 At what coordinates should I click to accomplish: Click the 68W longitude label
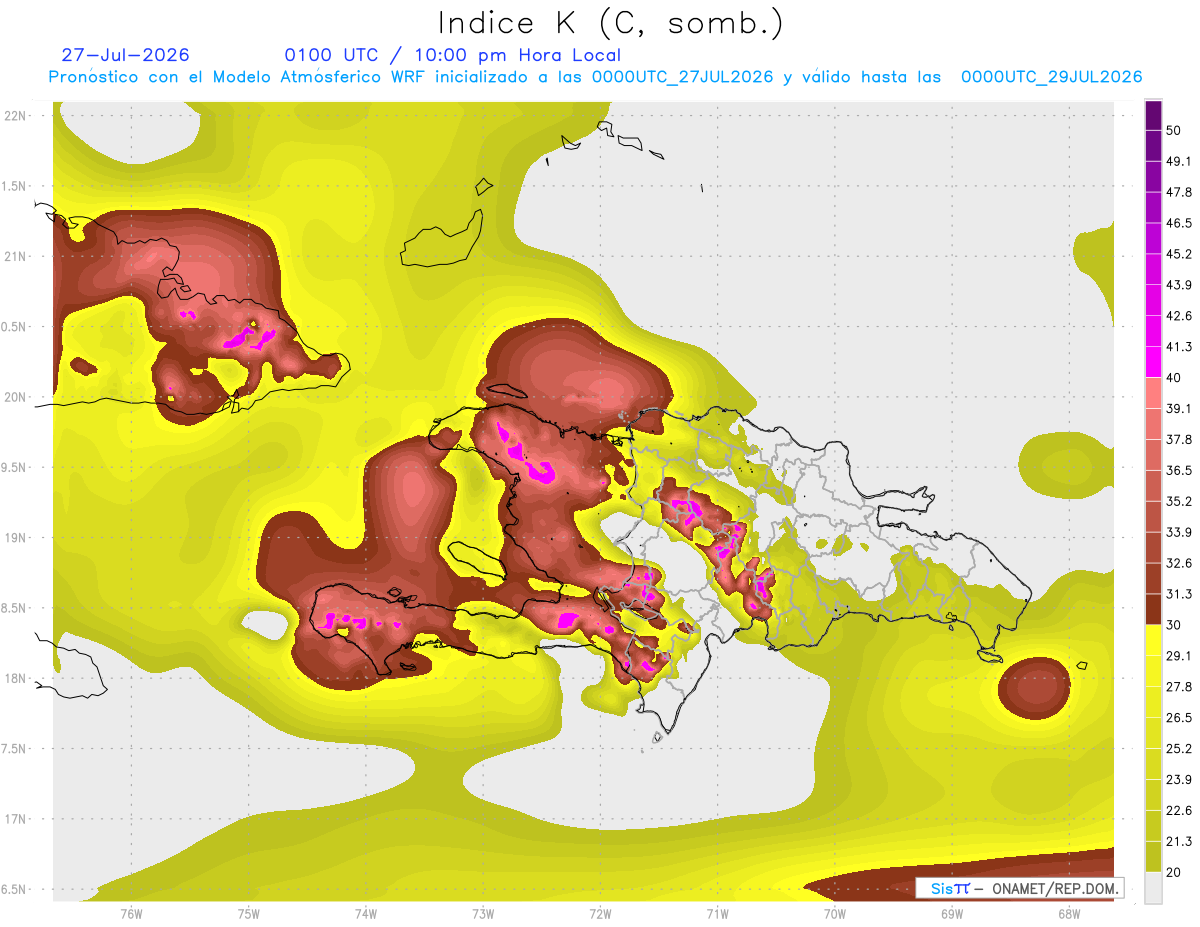point(1068,913)
